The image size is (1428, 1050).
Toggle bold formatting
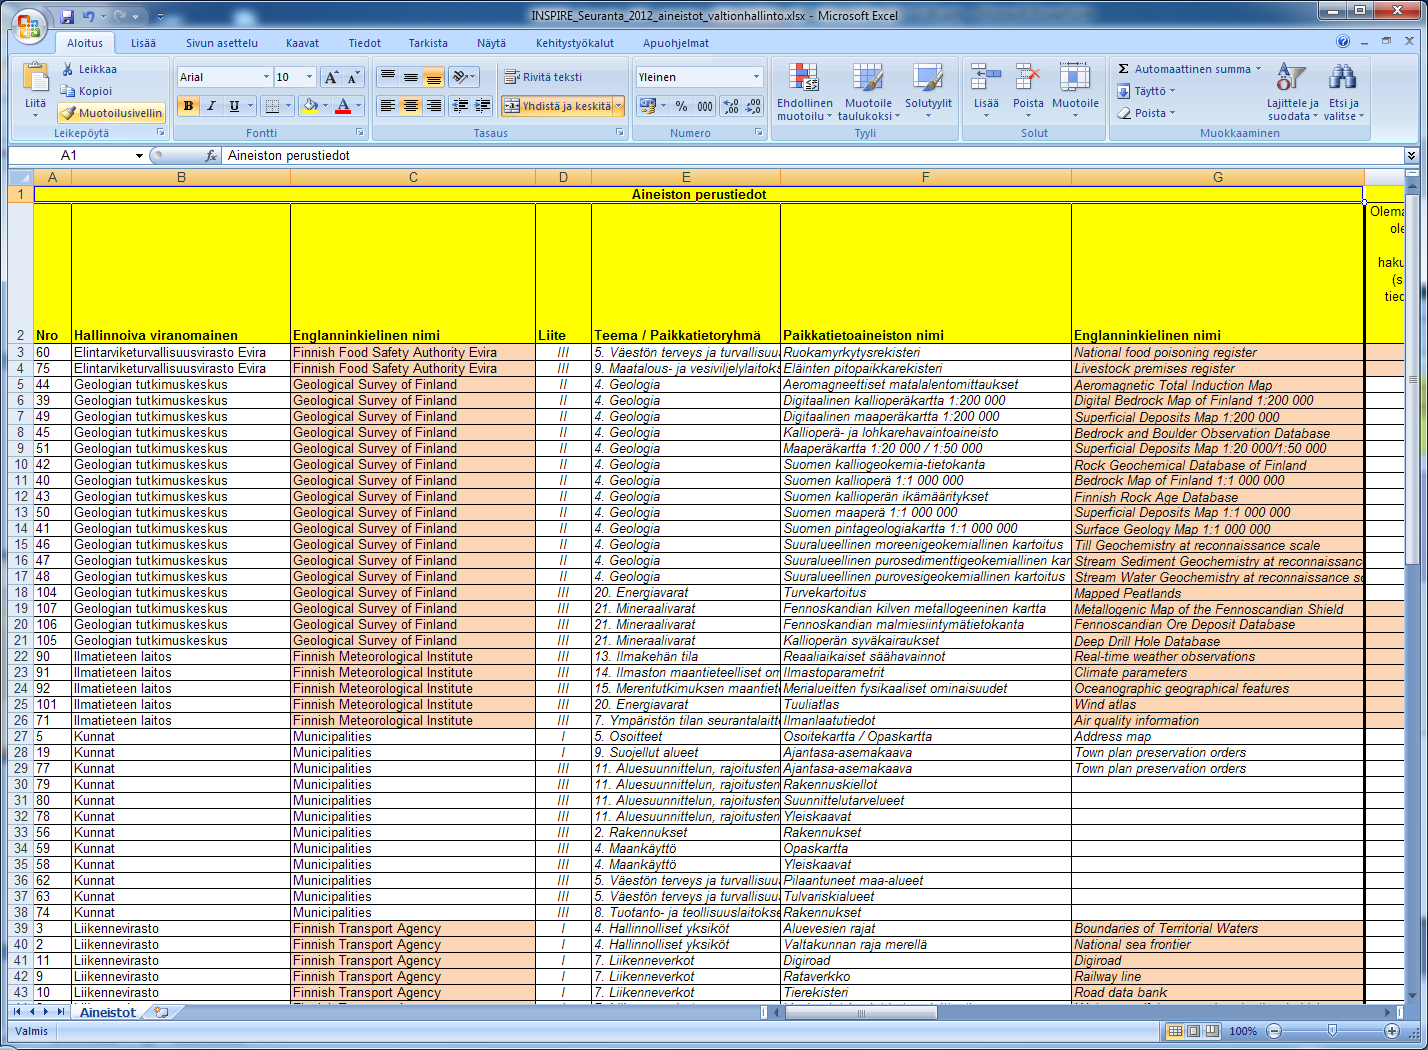[x=188, y=106]
